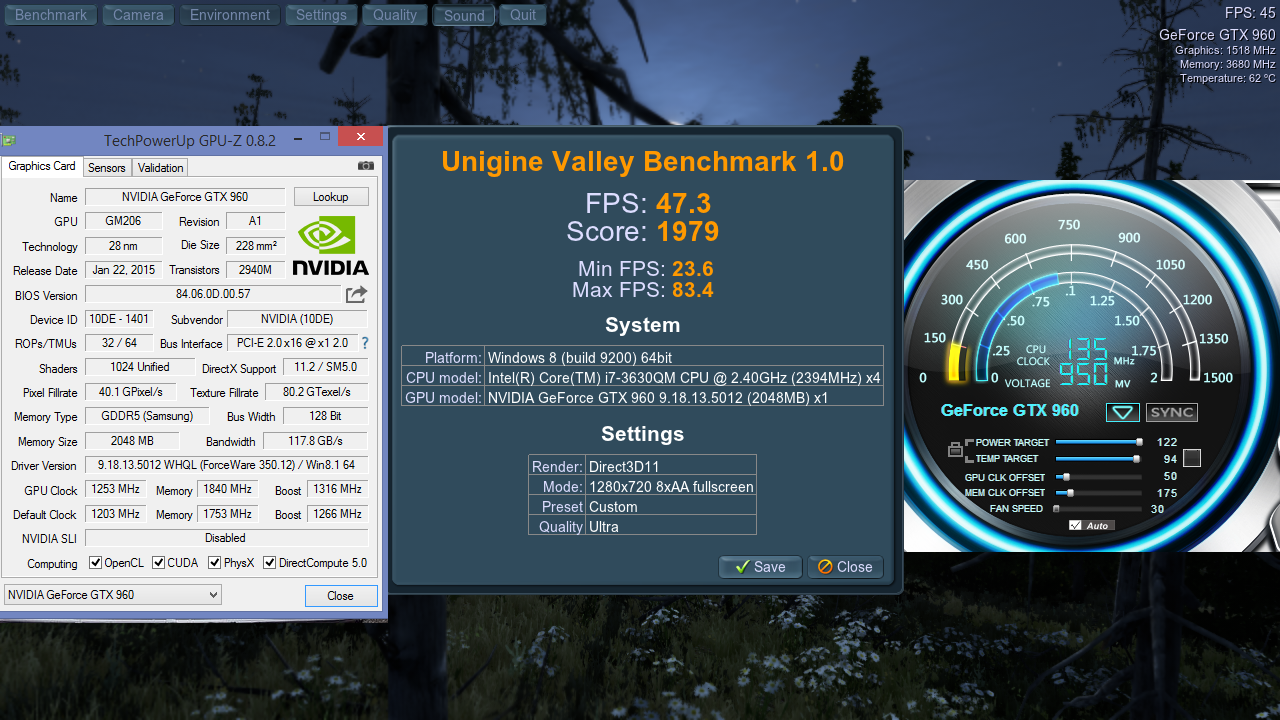Click the Release Date Jan 22, 2015 field
This screenshot has height=720, width=1280.
pyautogui.click(x=123, y=270)
